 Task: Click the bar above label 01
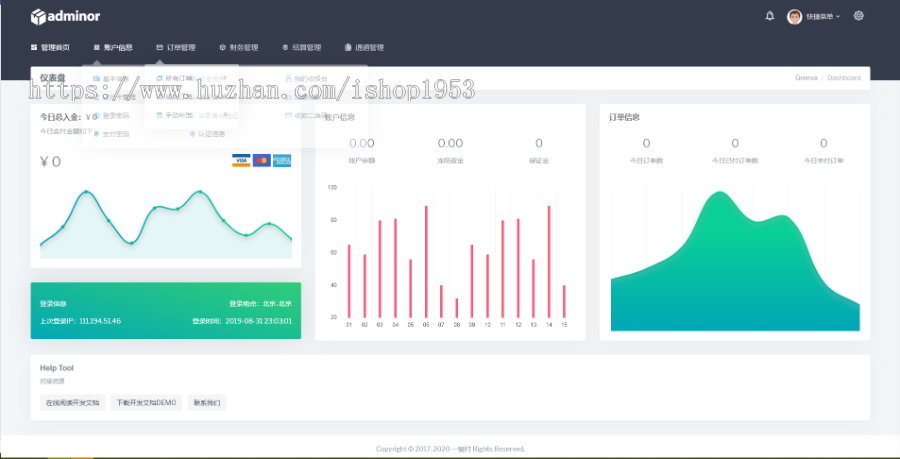point(349,281)
